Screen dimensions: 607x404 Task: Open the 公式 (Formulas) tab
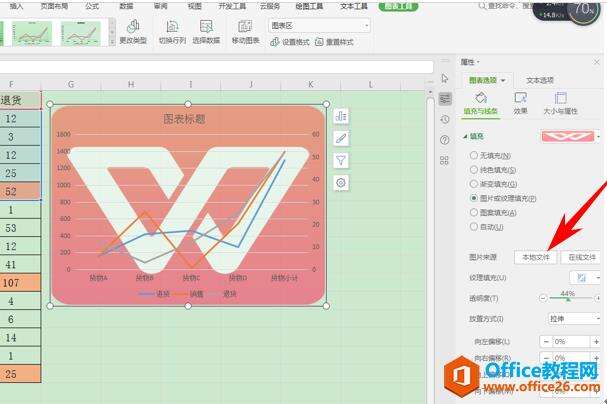point(92,6)
